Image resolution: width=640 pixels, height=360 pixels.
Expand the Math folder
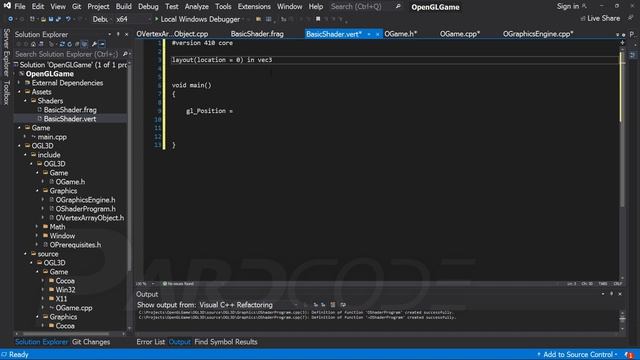[37, 227]
